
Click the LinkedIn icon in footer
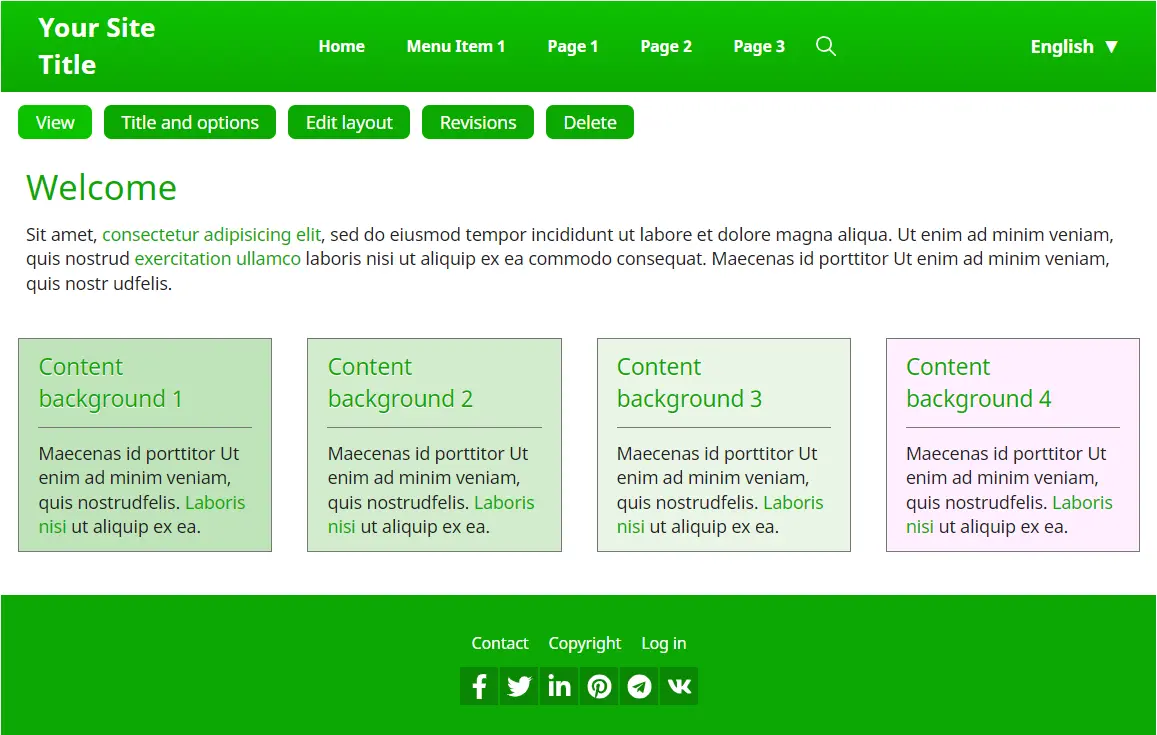[x=559, y=686]
